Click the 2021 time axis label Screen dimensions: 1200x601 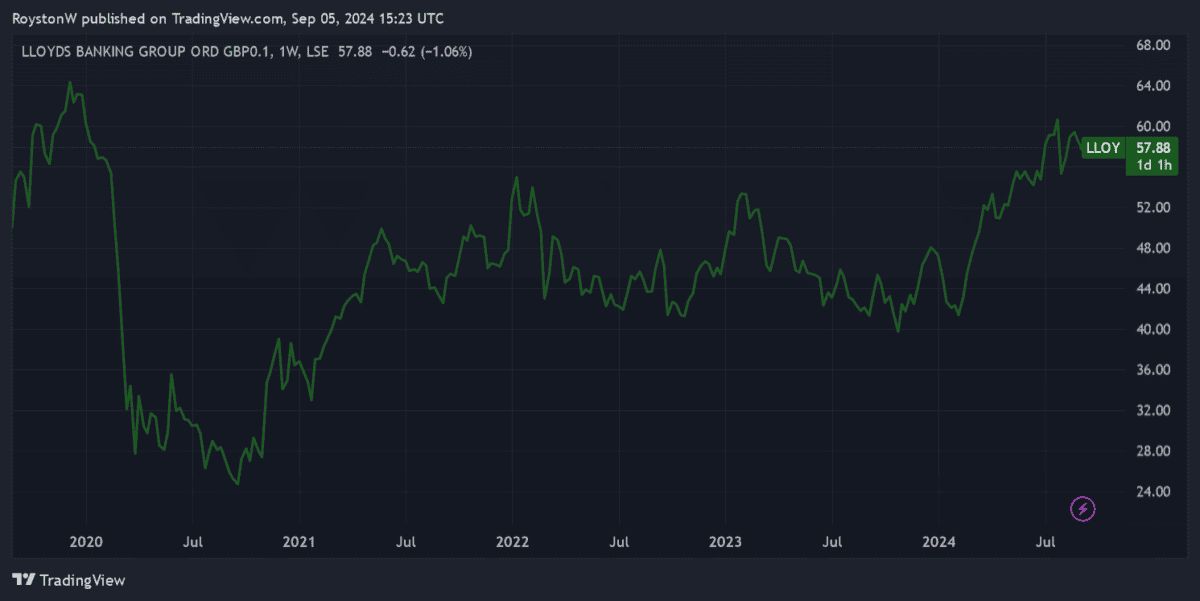coord(299,542)
